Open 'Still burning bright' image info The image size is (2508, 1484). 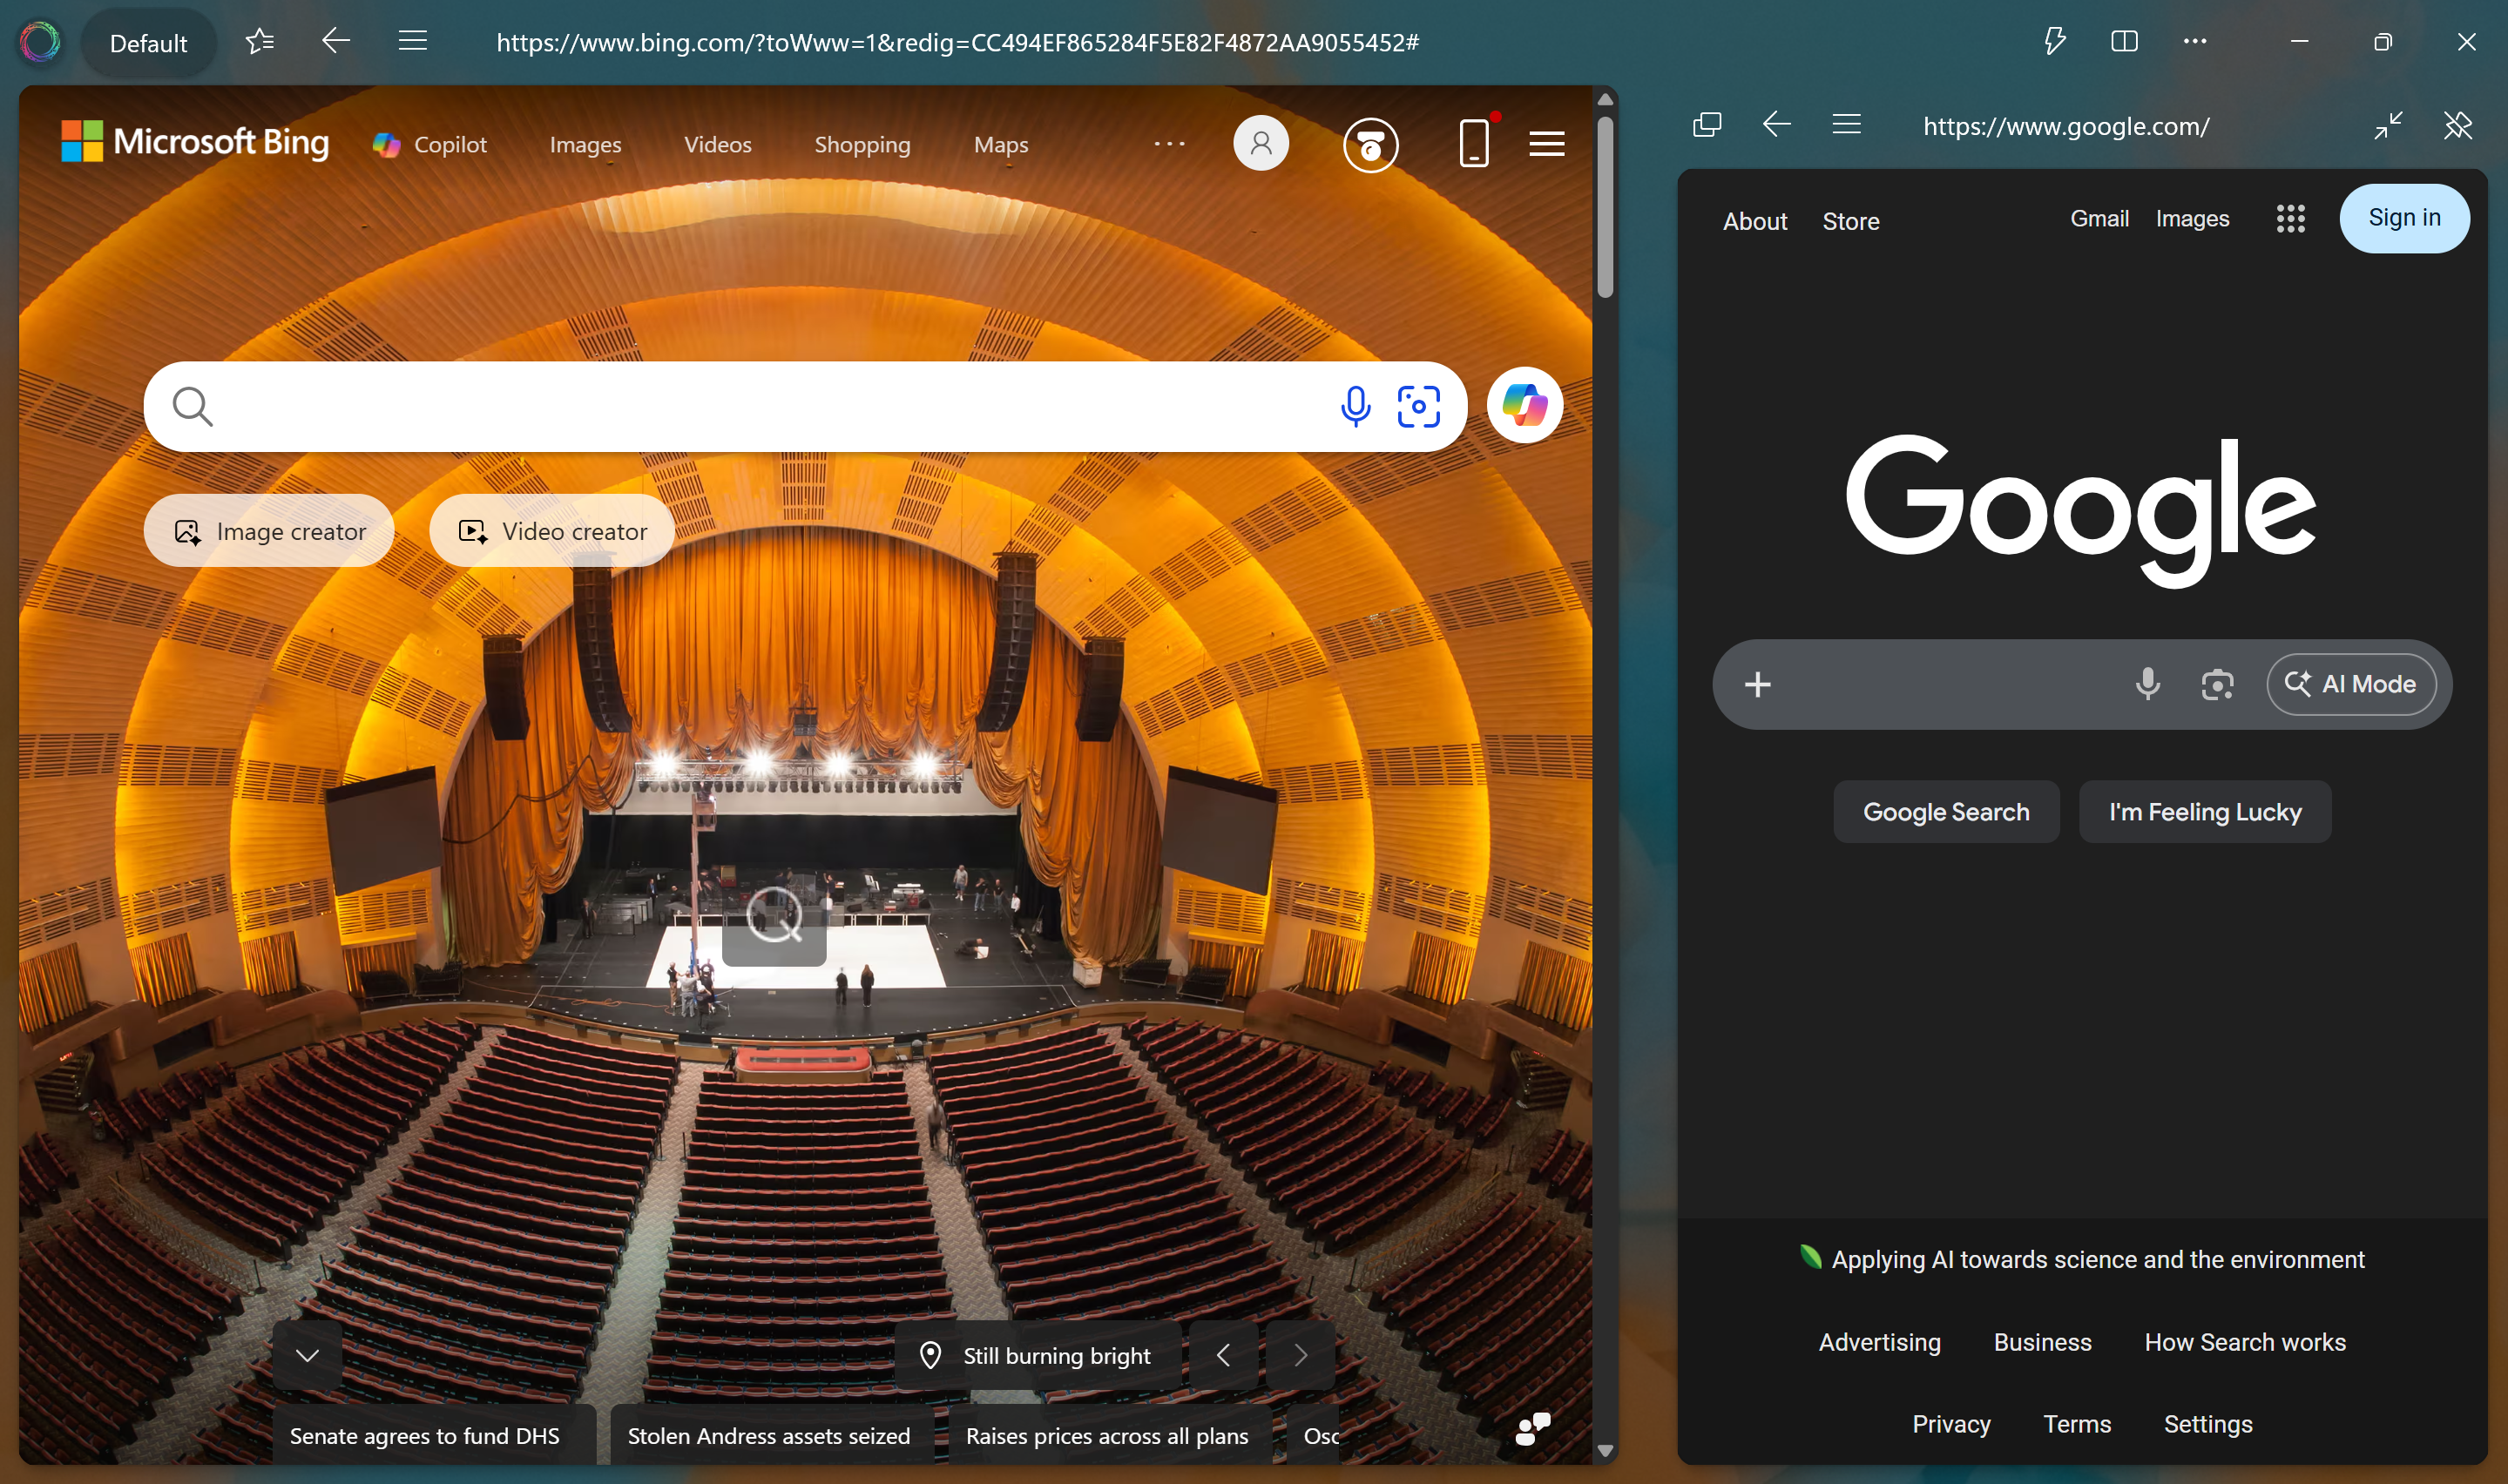[1038, 1355]
